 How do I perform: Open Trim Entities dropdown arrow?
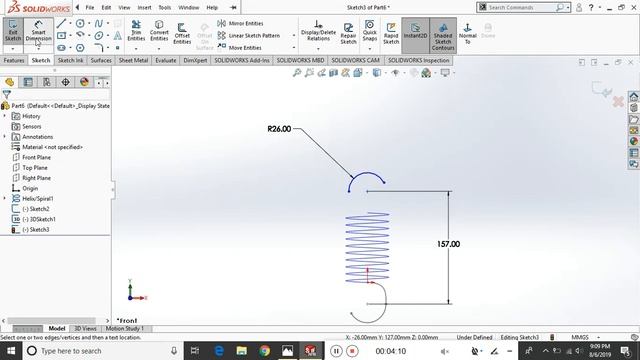(136, 49)
